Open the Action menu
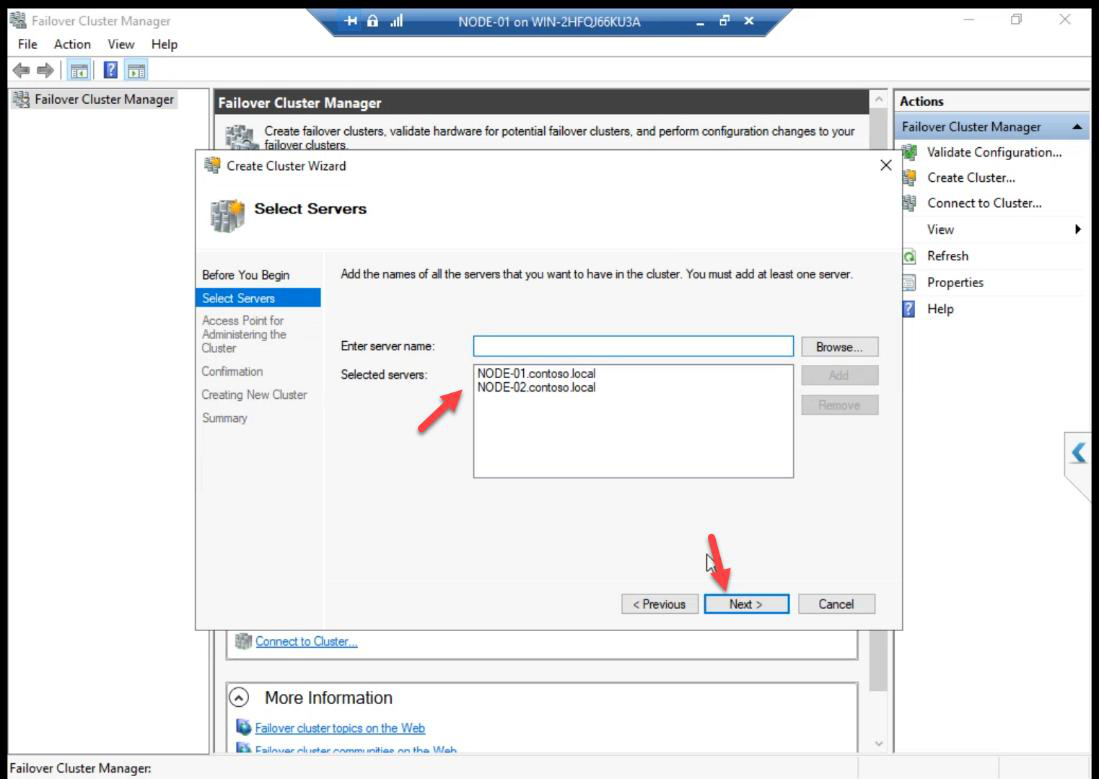This screenshot has width=1099, height=779. click(72, 44)
